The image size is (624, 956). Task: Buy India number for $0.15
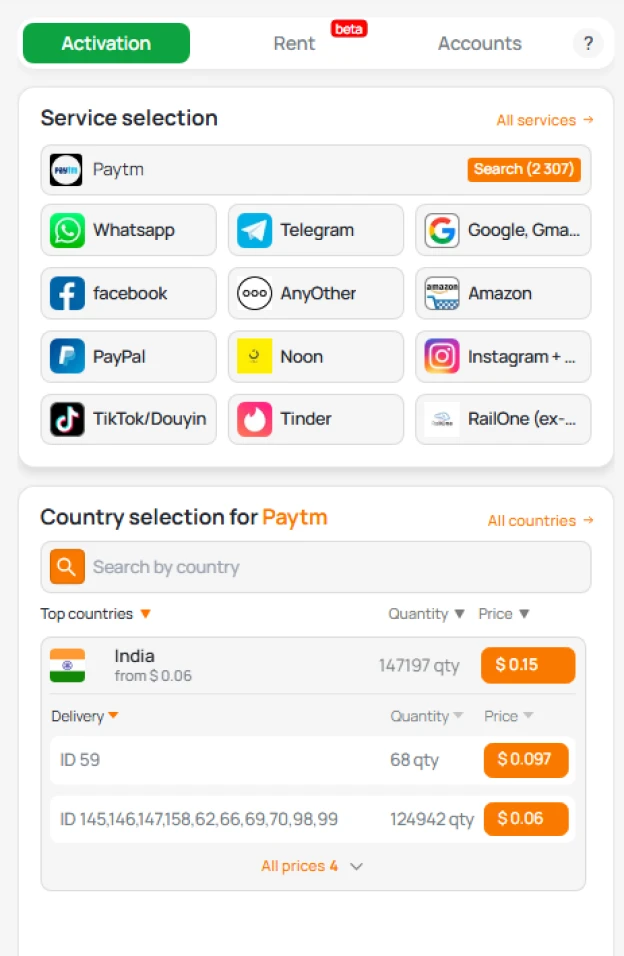(x=527, y=664)
